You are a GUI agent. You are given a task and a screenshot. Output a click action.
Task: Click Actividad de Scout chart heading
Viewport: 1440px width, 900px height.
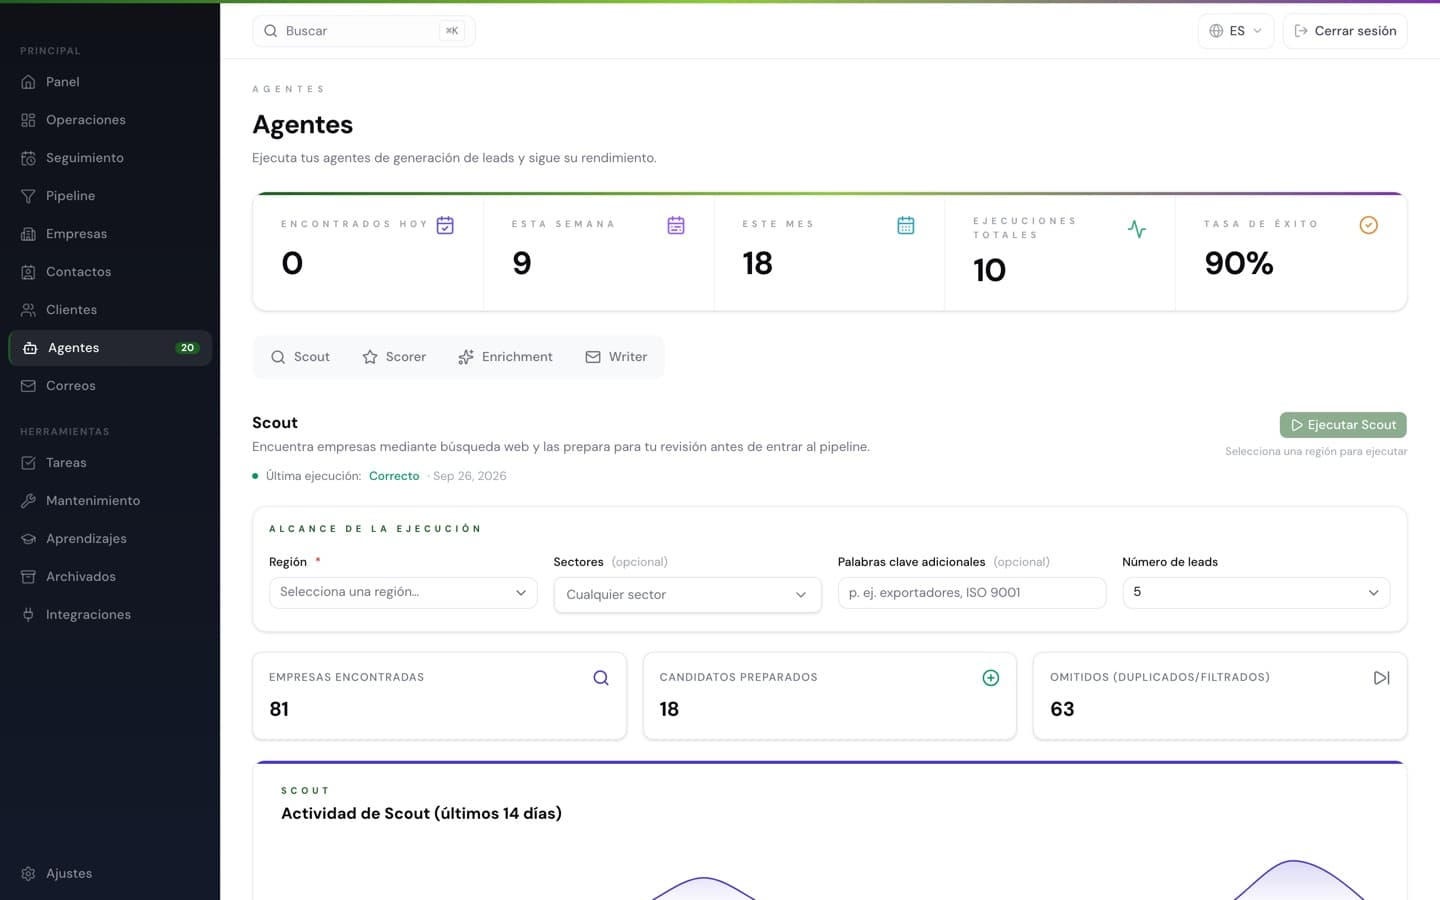[x=421, y=814]
